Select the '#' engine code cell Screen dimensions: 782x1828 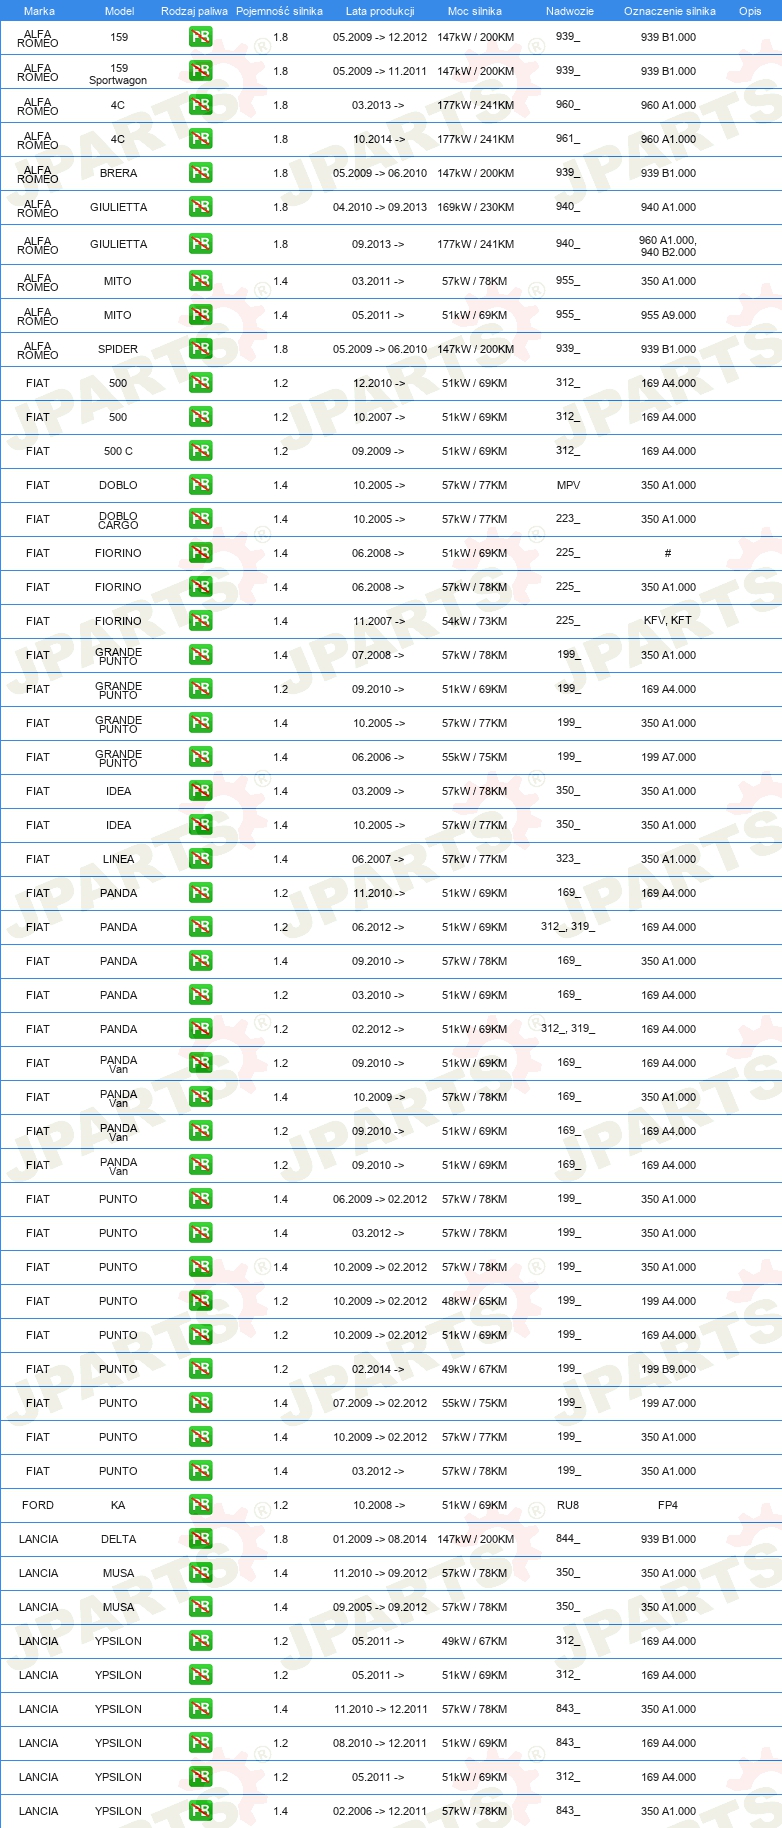668,553
